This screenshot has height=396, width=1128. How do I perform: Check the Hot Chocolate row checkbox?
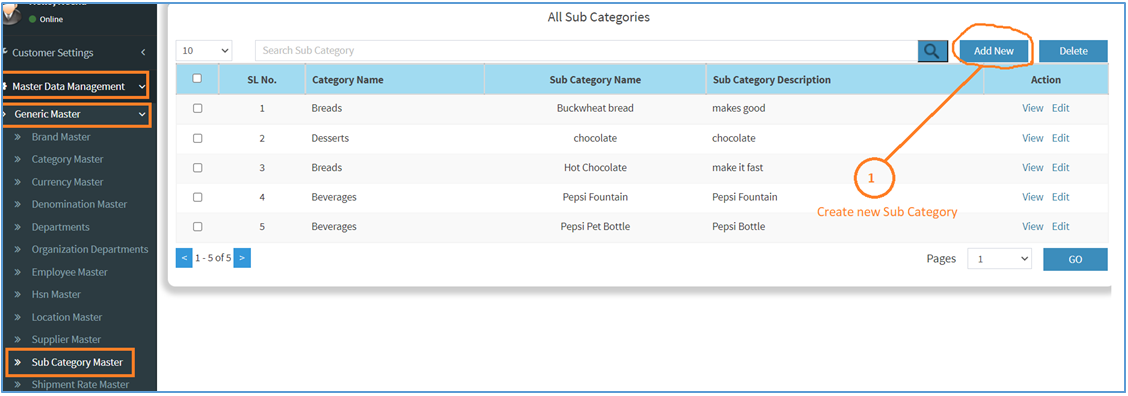tap(197, 168)
